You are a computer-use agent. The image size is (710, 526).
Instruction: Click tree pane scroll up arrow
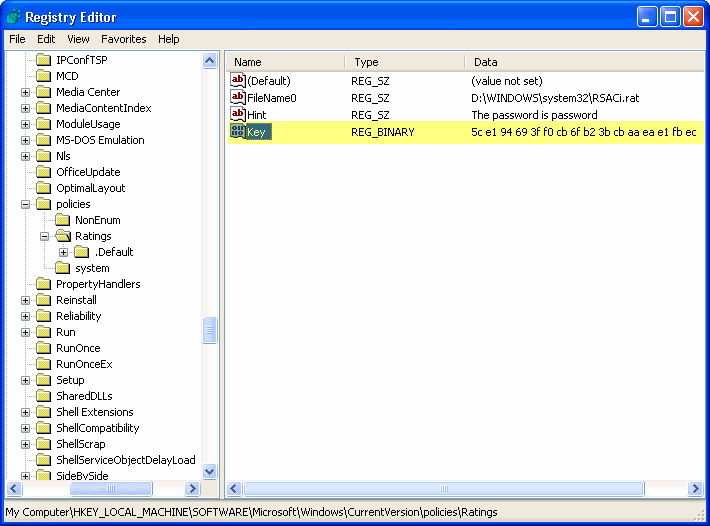point(210,61)
